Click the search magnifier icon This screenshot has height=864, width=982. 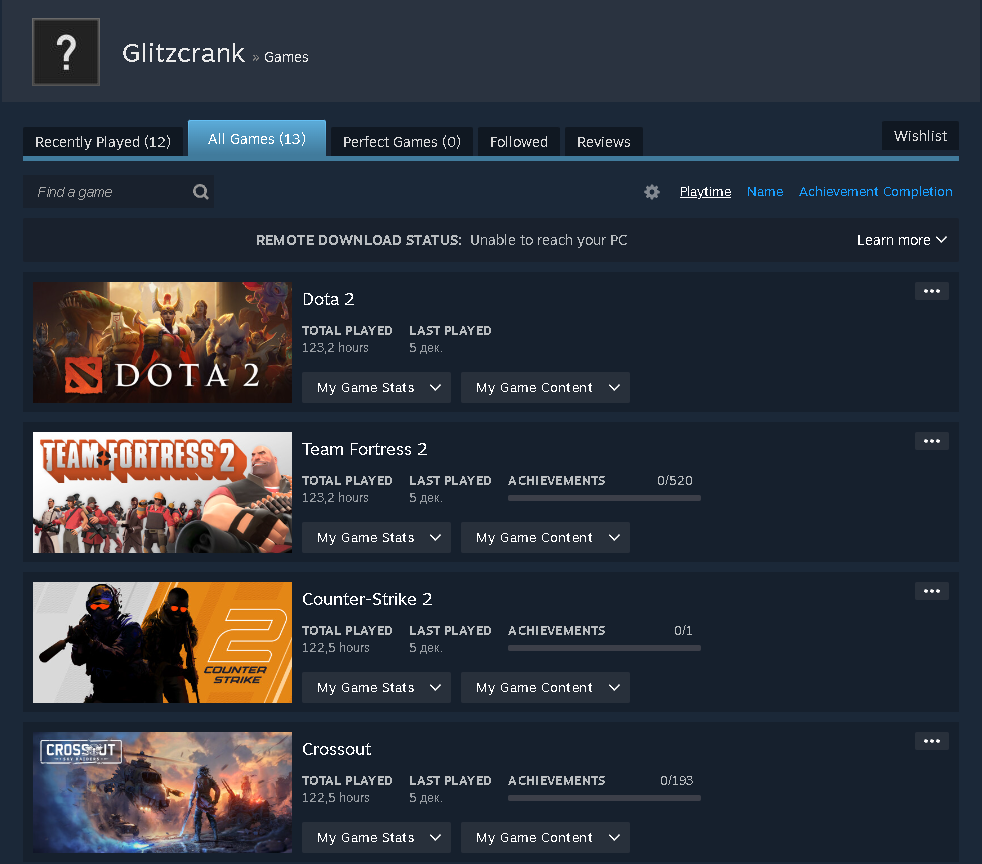[200, 192]
